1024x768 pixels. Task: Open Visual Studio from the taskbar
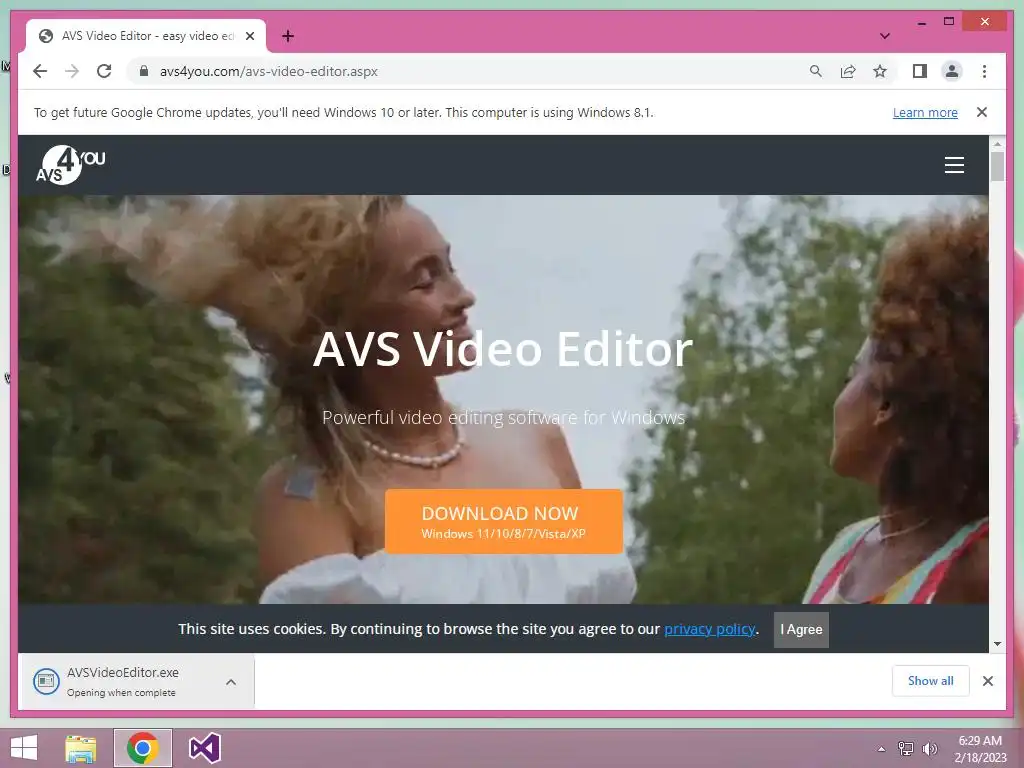tap(204, 748)
